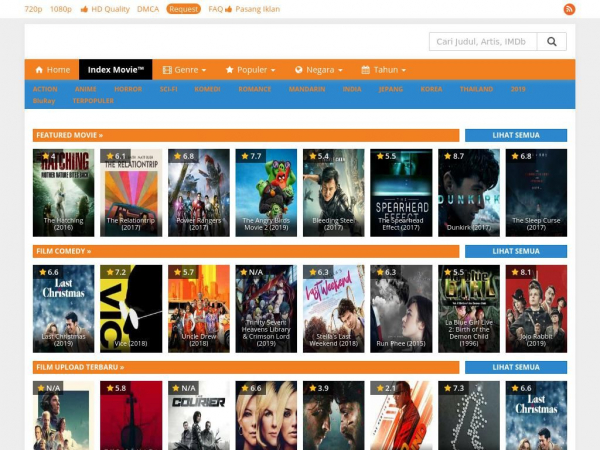Open Jojo Rabbit (2019) poster
This screenshot has height=450, width=600.
click(536, 309)
